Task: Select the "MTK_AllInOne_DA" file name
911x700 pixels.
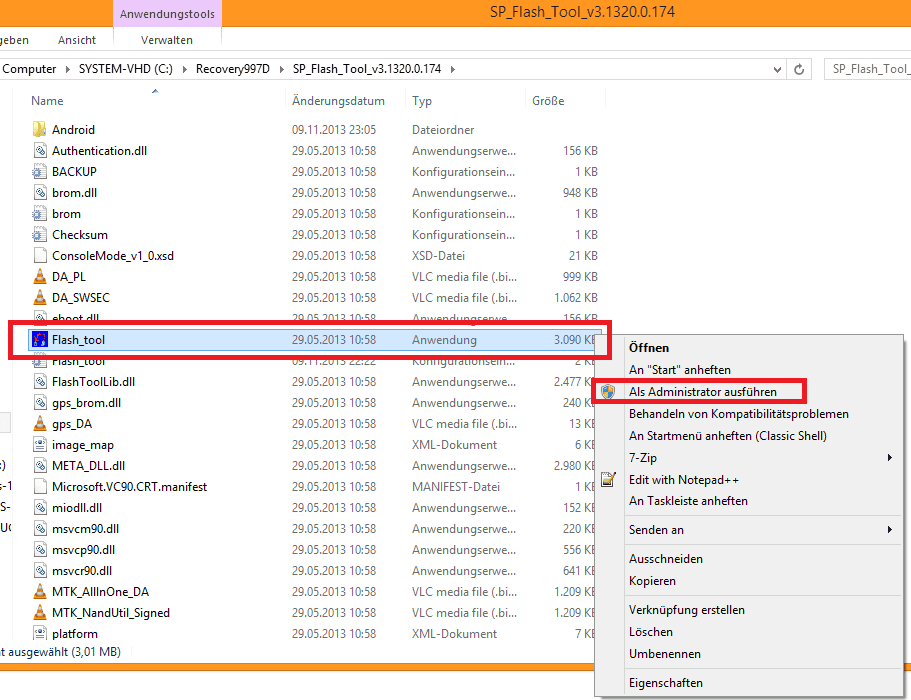Action: (101, 591)
